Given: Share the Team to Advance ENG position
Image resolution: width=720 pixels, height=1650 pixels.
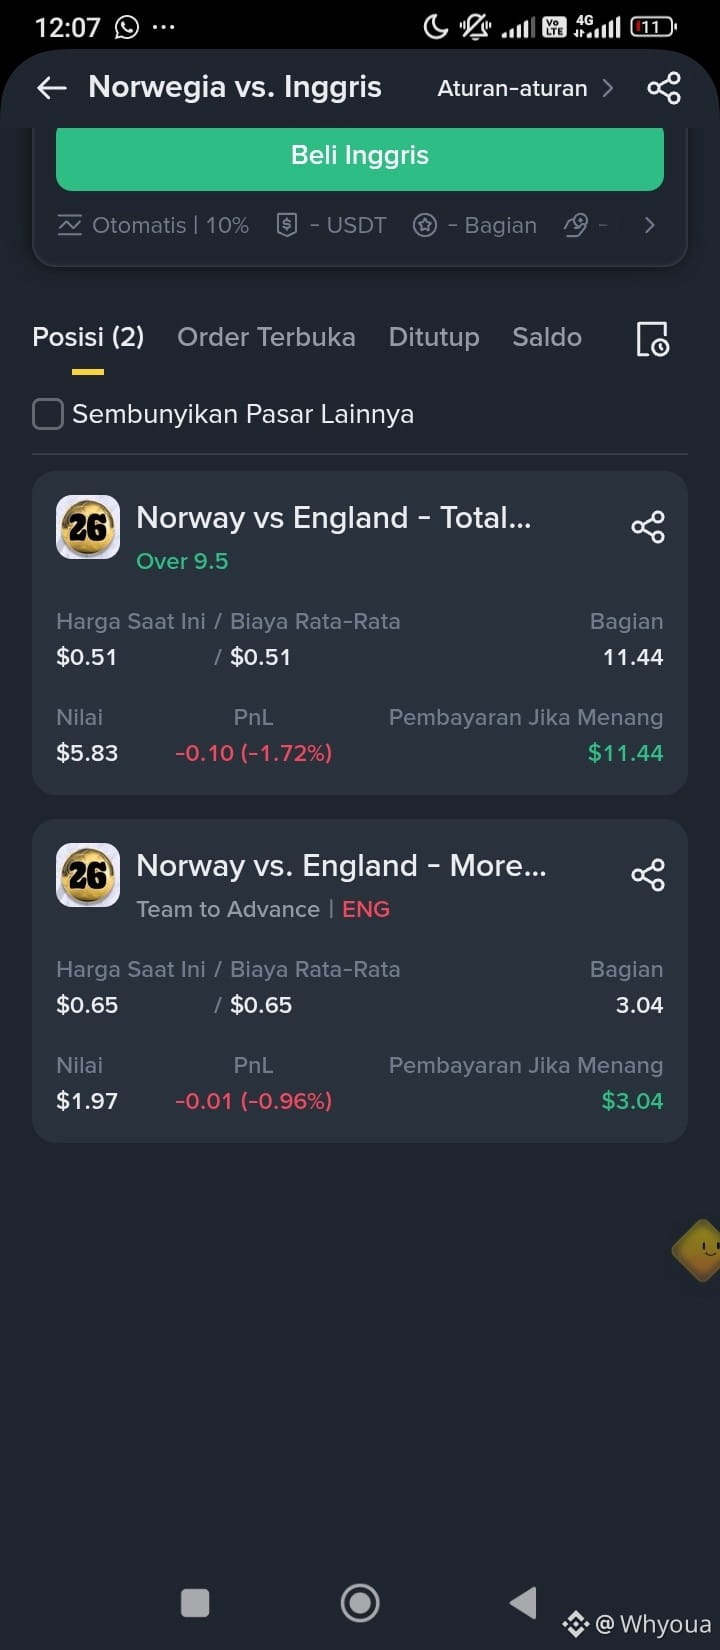Looking at the screenshot, I should tap(648, 875).
